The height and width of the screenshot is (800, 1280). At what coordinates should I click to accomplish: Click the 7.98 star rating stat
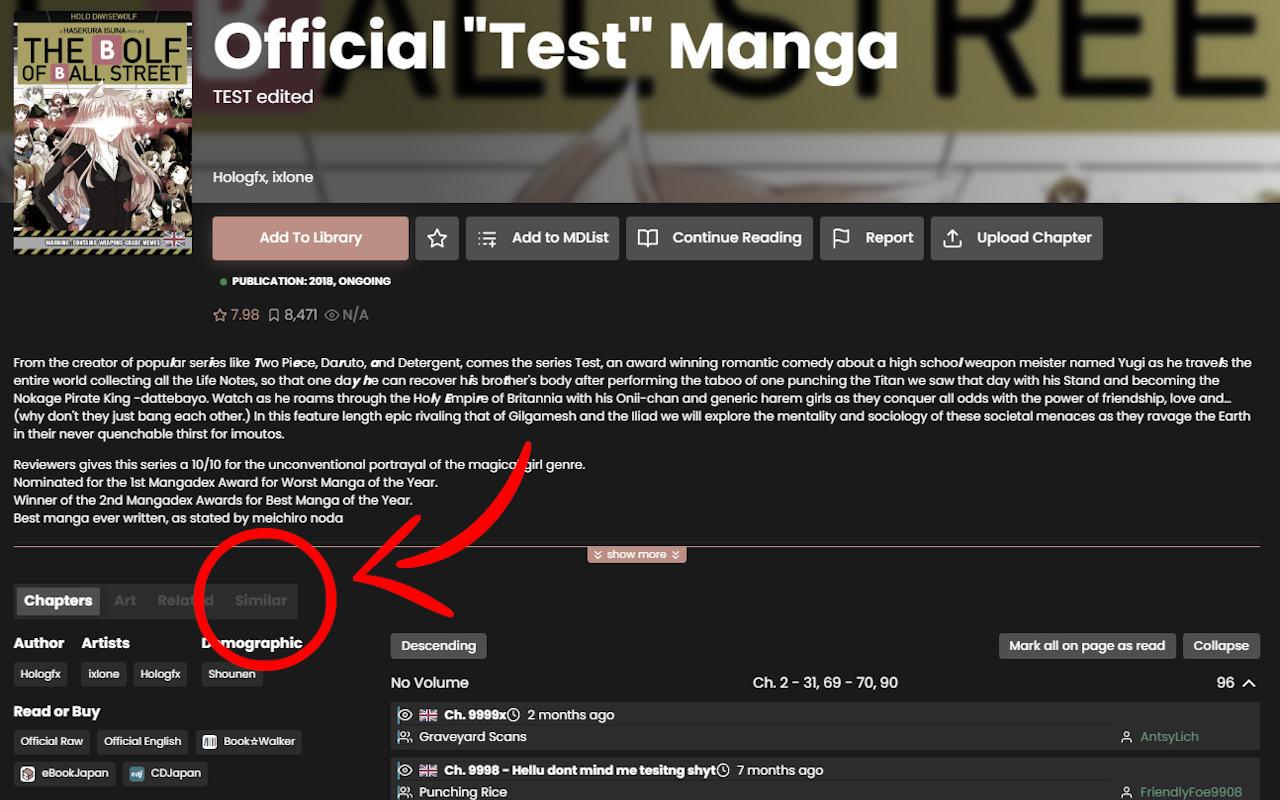(x=236, y=315)
